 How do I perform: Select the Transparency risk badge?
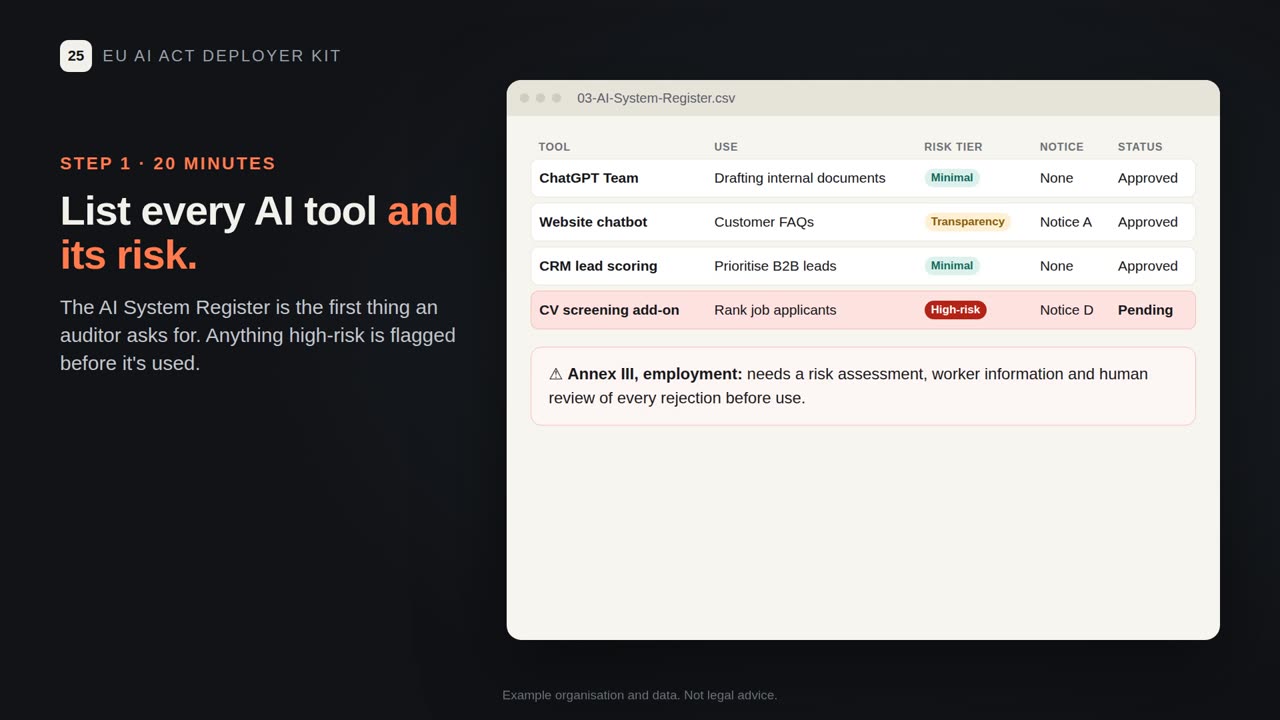[x=967, y=222]
